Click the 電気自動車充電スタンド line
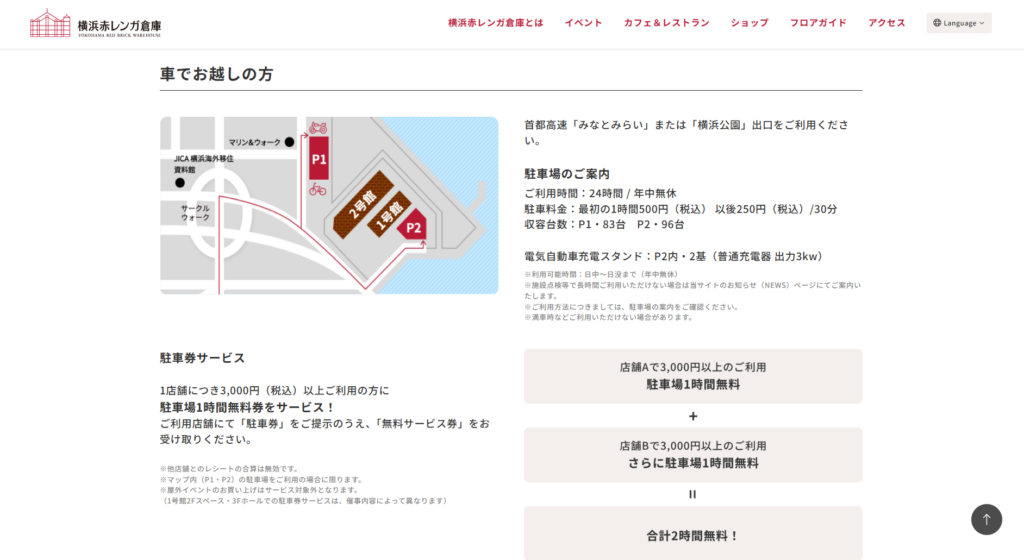This screenshot has width=1024, height=560. 675,257
